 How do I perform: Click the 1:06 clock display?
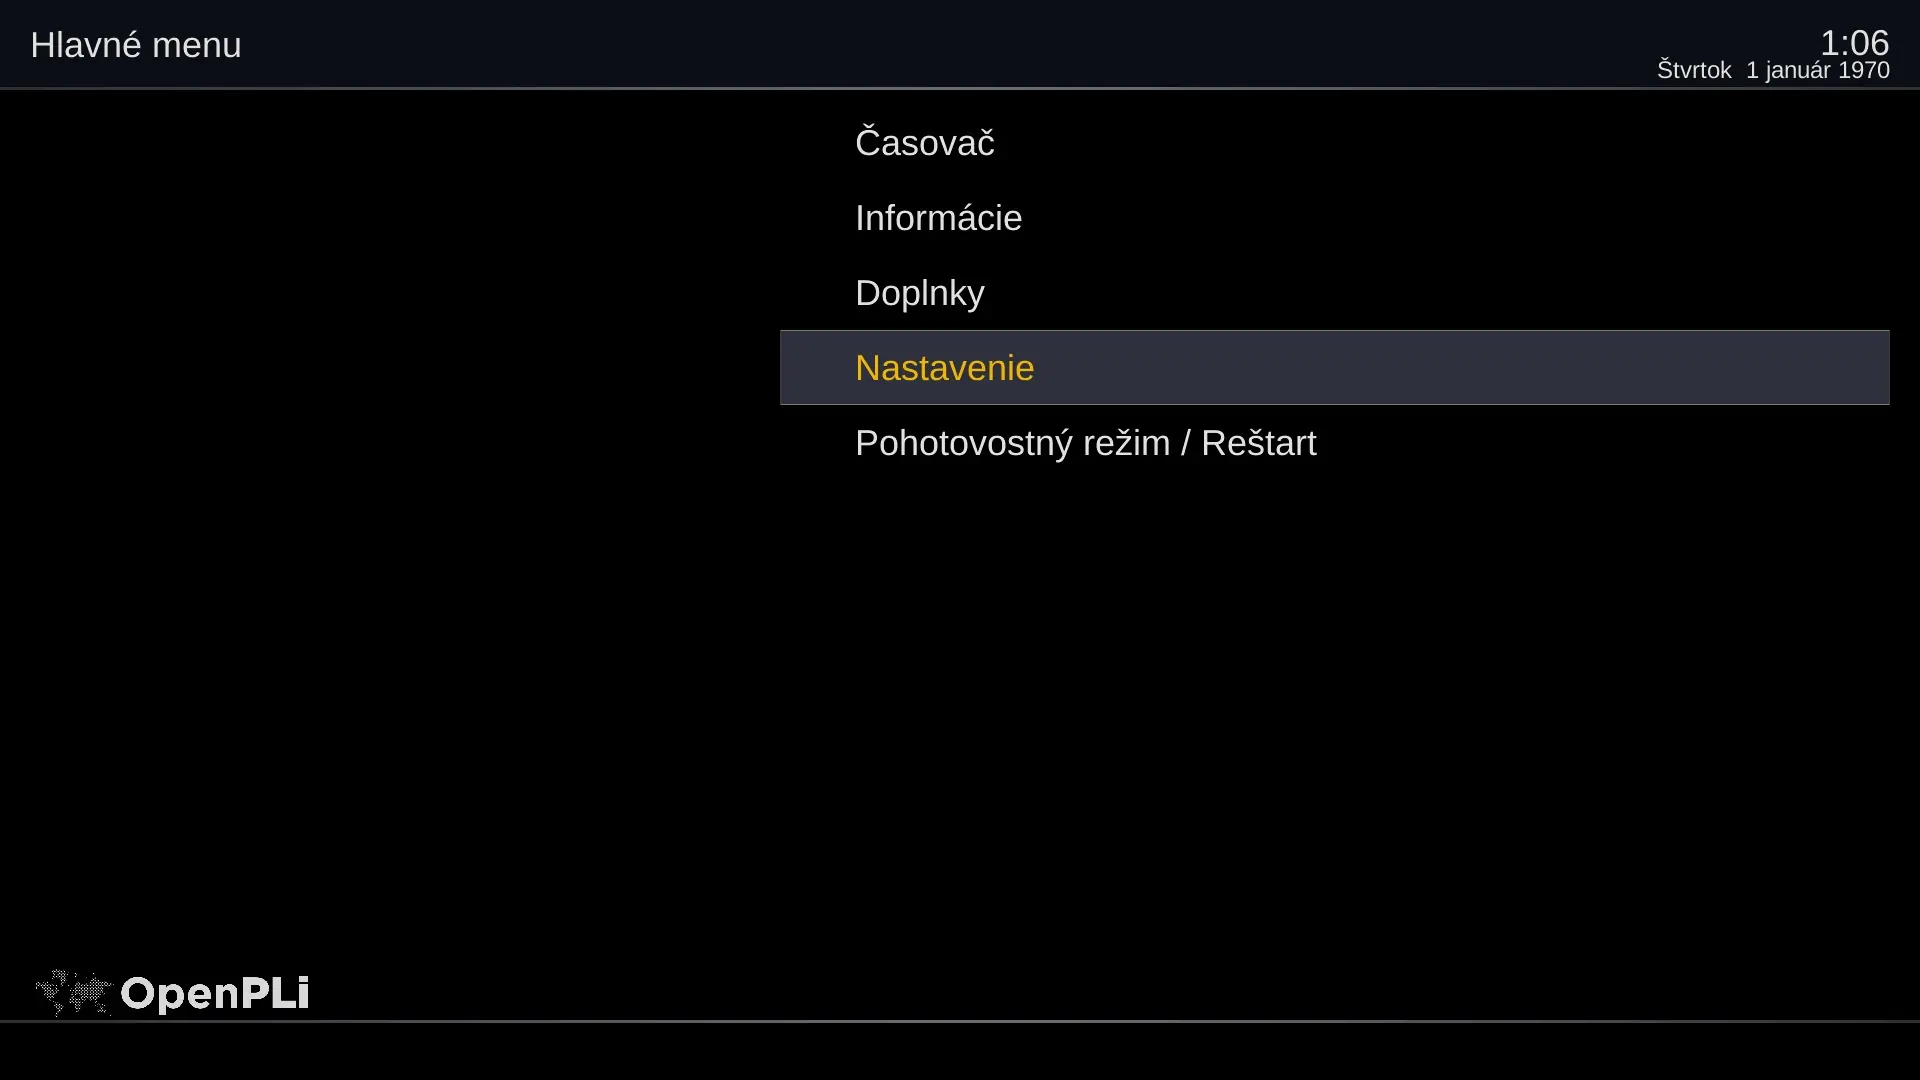point(1854,42)
